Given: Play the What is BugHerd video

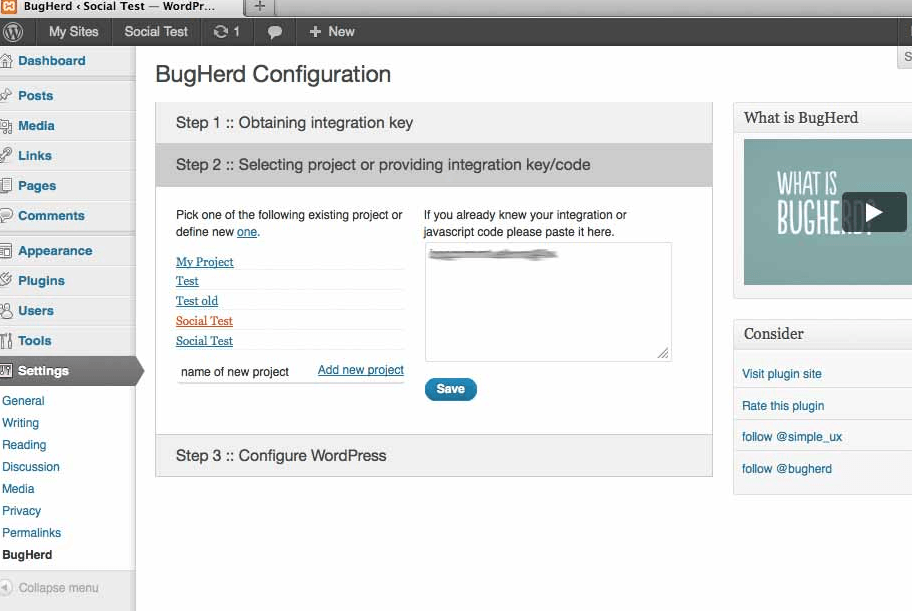Looking at the screenshot, I should point(874,212).
